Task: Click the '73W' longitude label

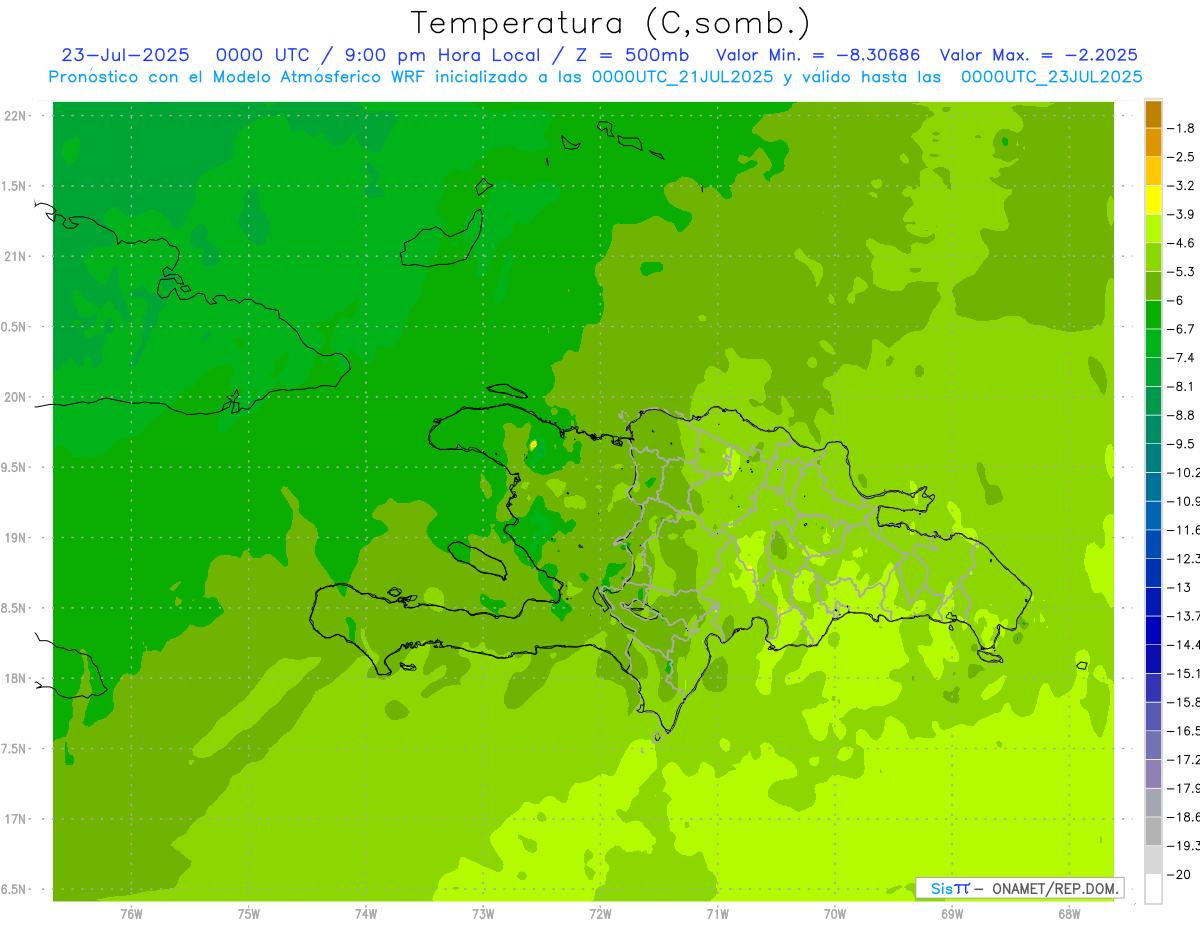Action: 483,914
